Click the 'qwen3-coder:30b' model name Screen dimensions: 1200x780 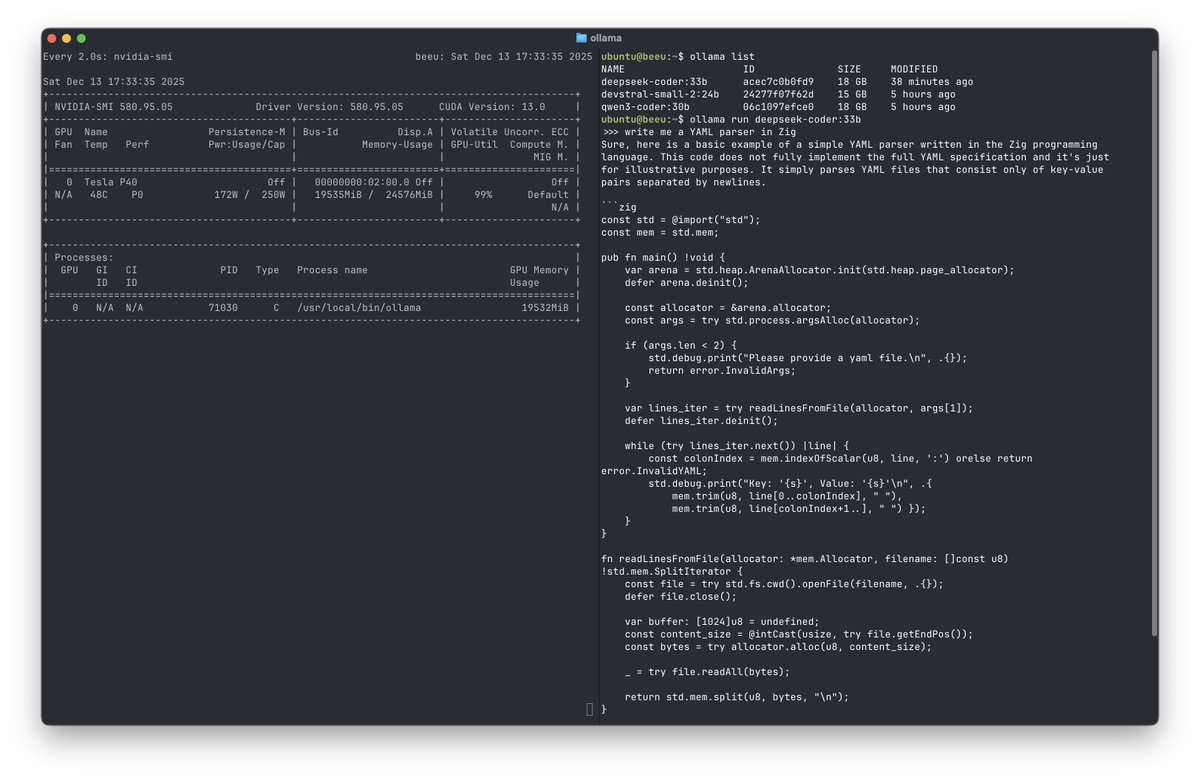(x=645, y=107)
